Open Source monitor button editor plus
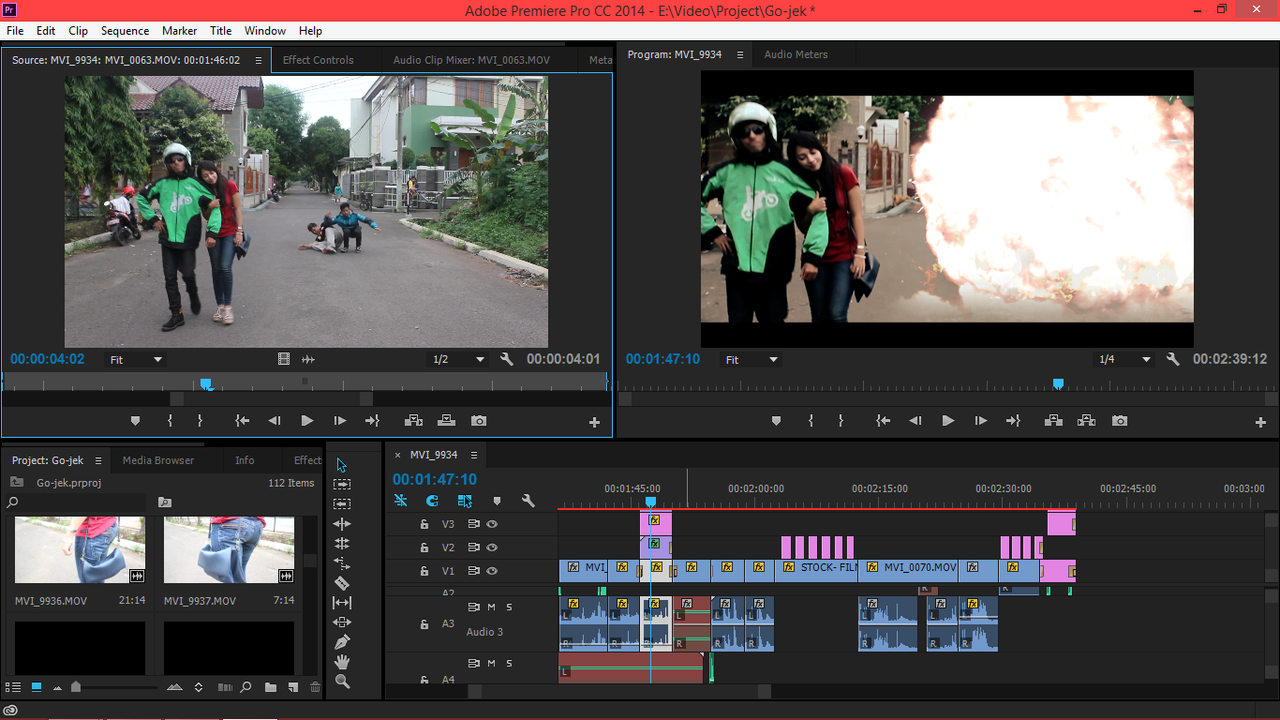This screenshot has width=1280, height=720. coord(594,422)
